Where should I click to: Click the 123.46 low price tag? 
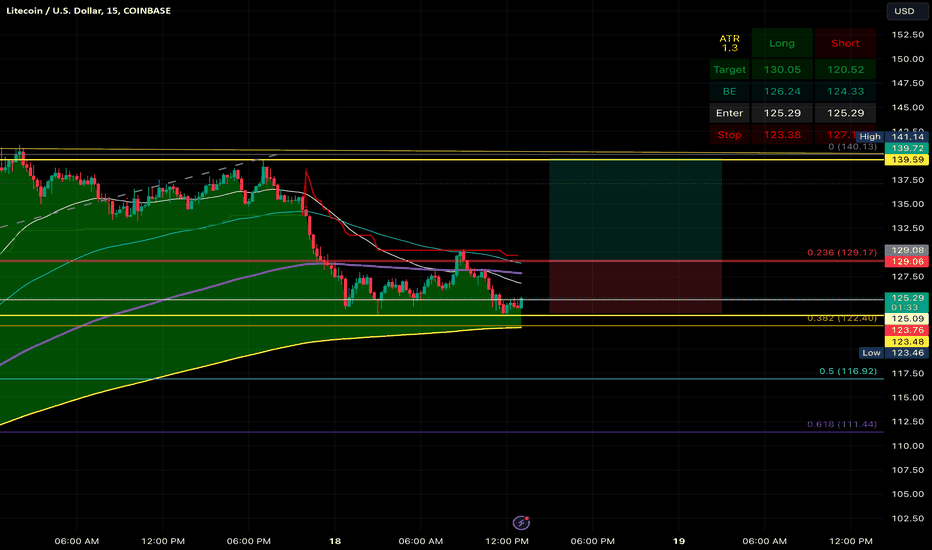coord(907,353)
